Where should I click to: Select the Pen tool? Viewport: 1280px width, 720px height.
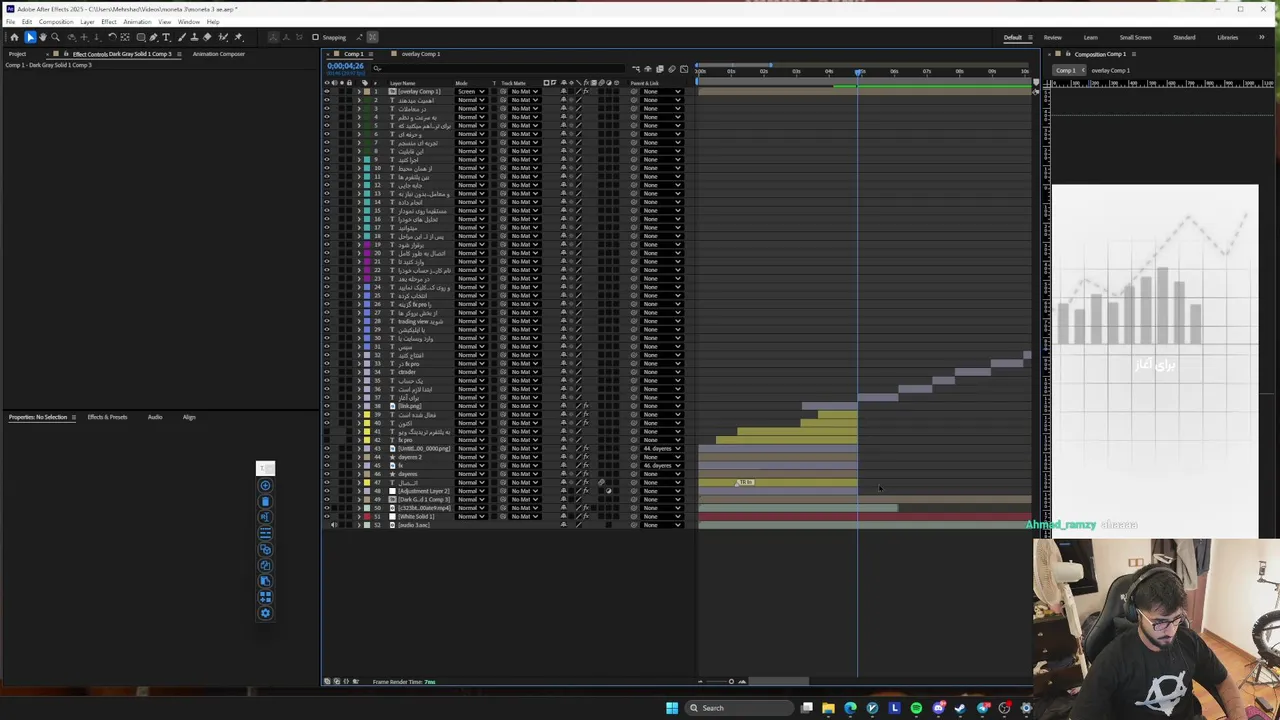[153, 37]
